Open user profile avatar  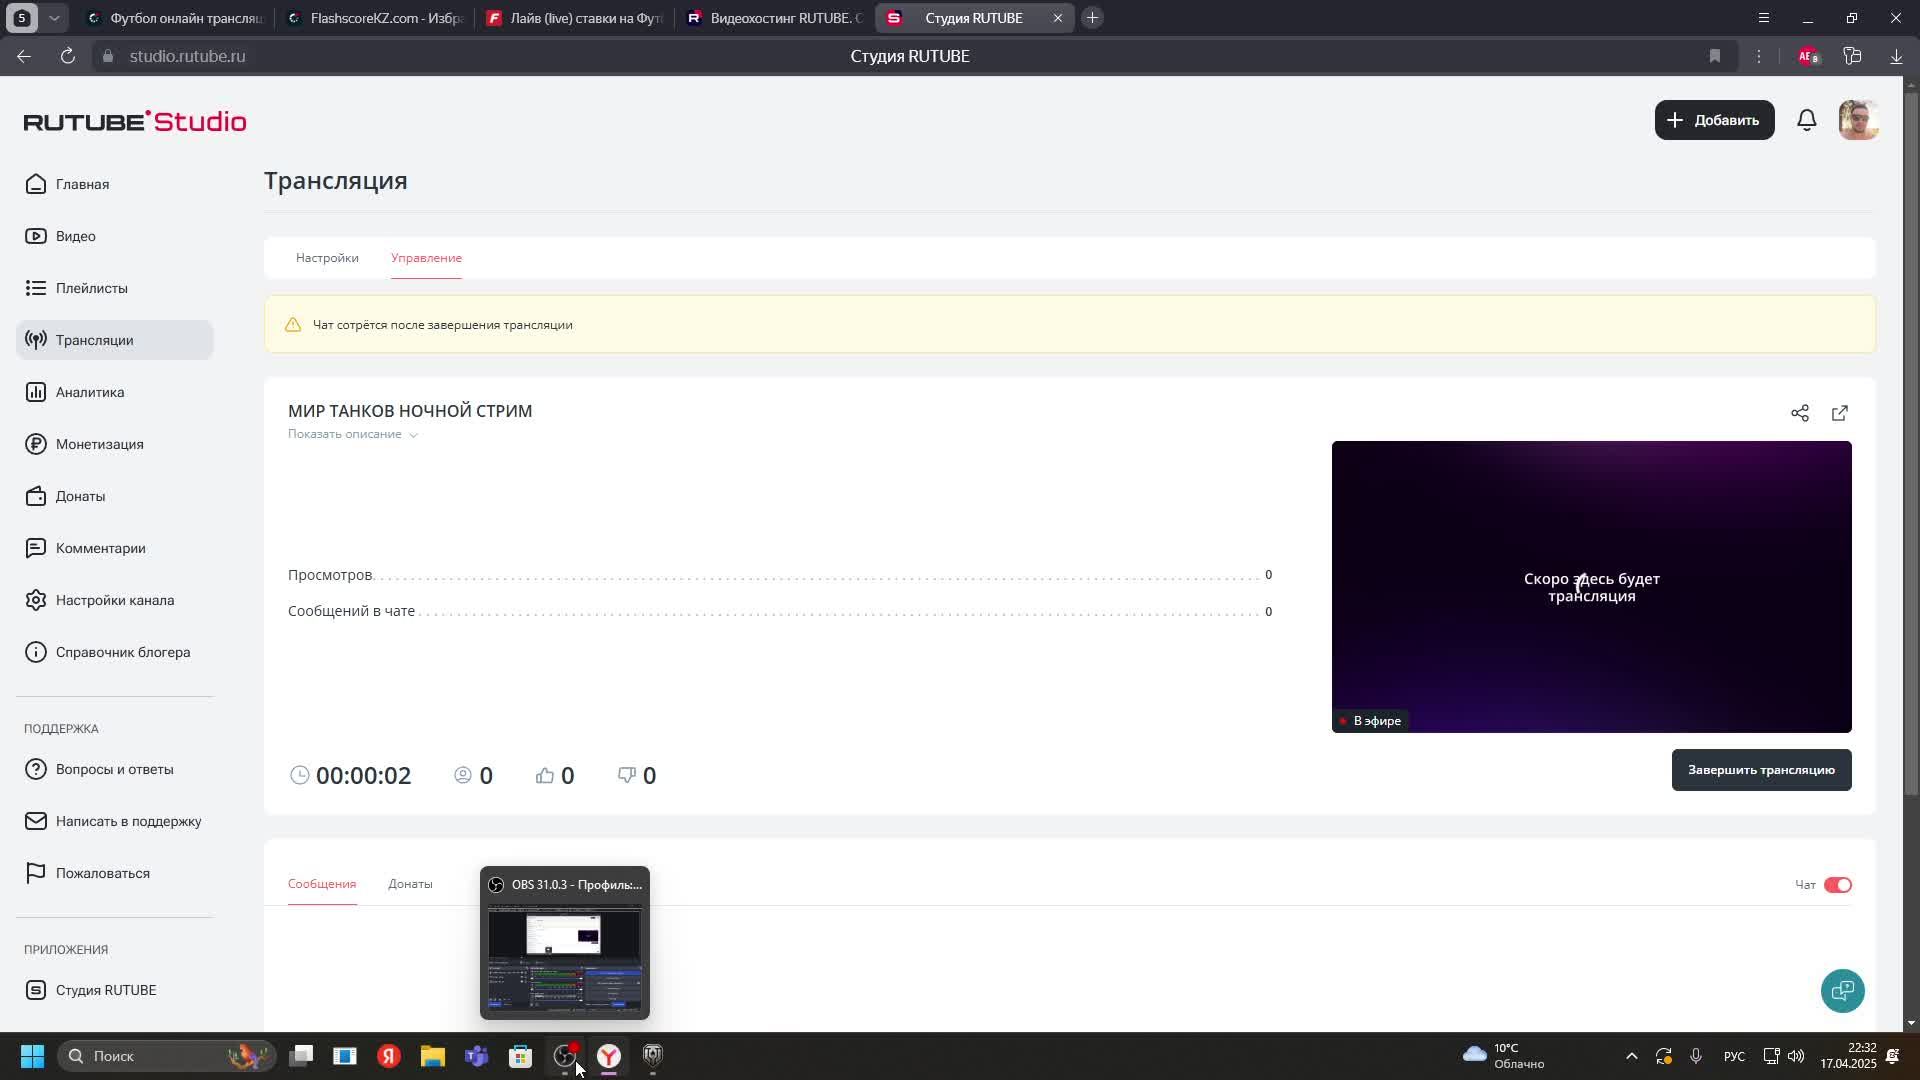pyautogui.click(x=1859, y=120)
